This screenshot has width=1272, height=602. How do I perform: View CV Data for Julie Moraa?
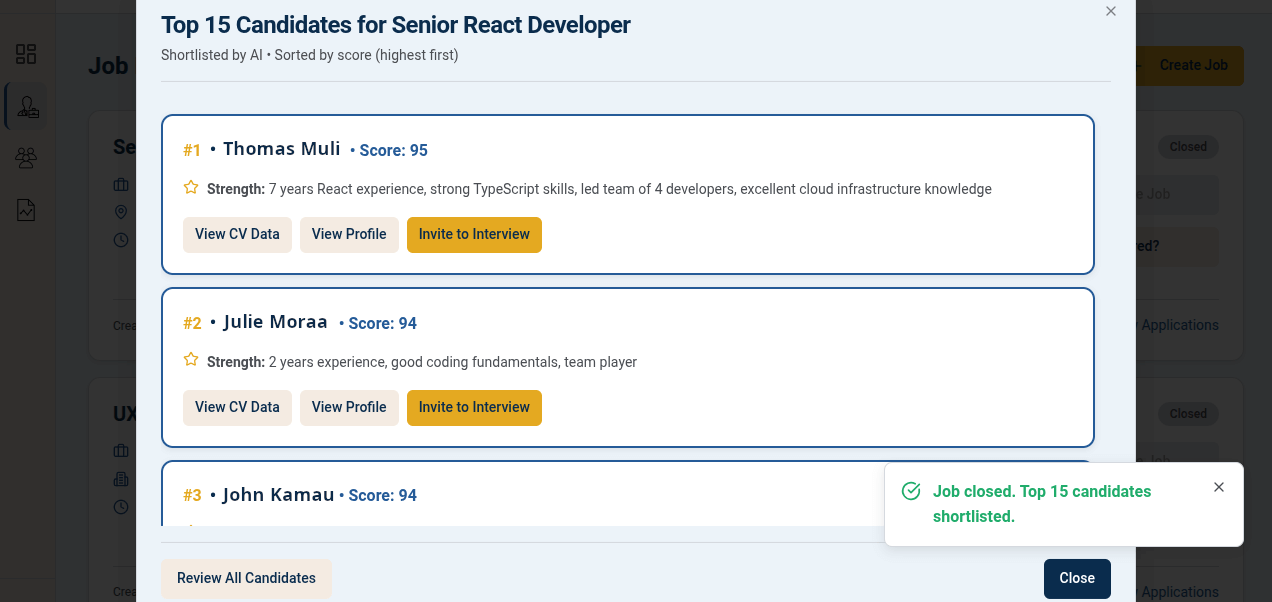[237, 408]
